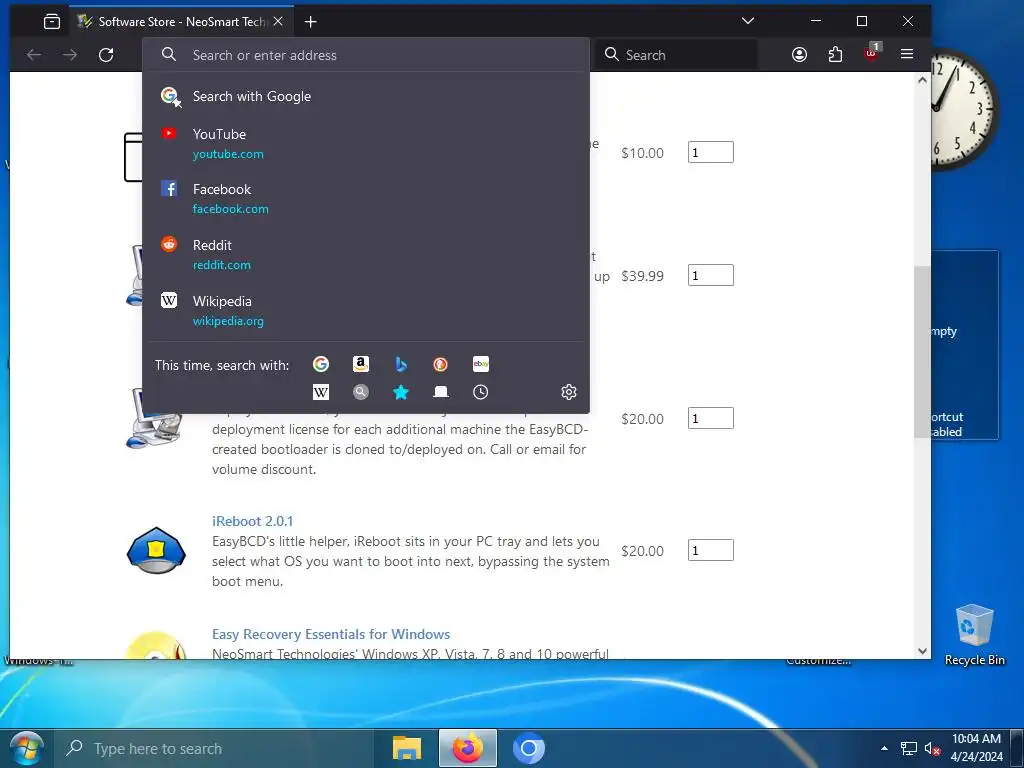Image resolution: width=1024 pixels, height=768 pixels.
Task: Go forward to the next page
Action: [70, 55]
